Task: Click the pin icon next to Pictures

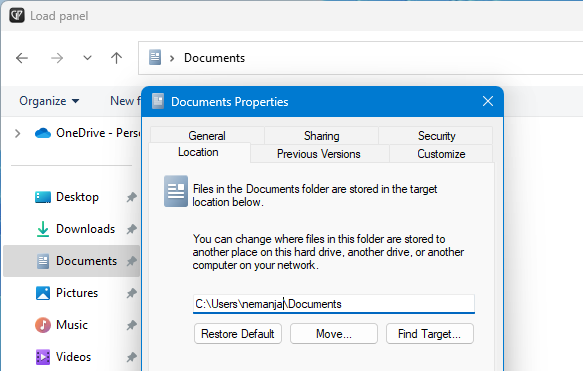Action: (x=131, y=293)
